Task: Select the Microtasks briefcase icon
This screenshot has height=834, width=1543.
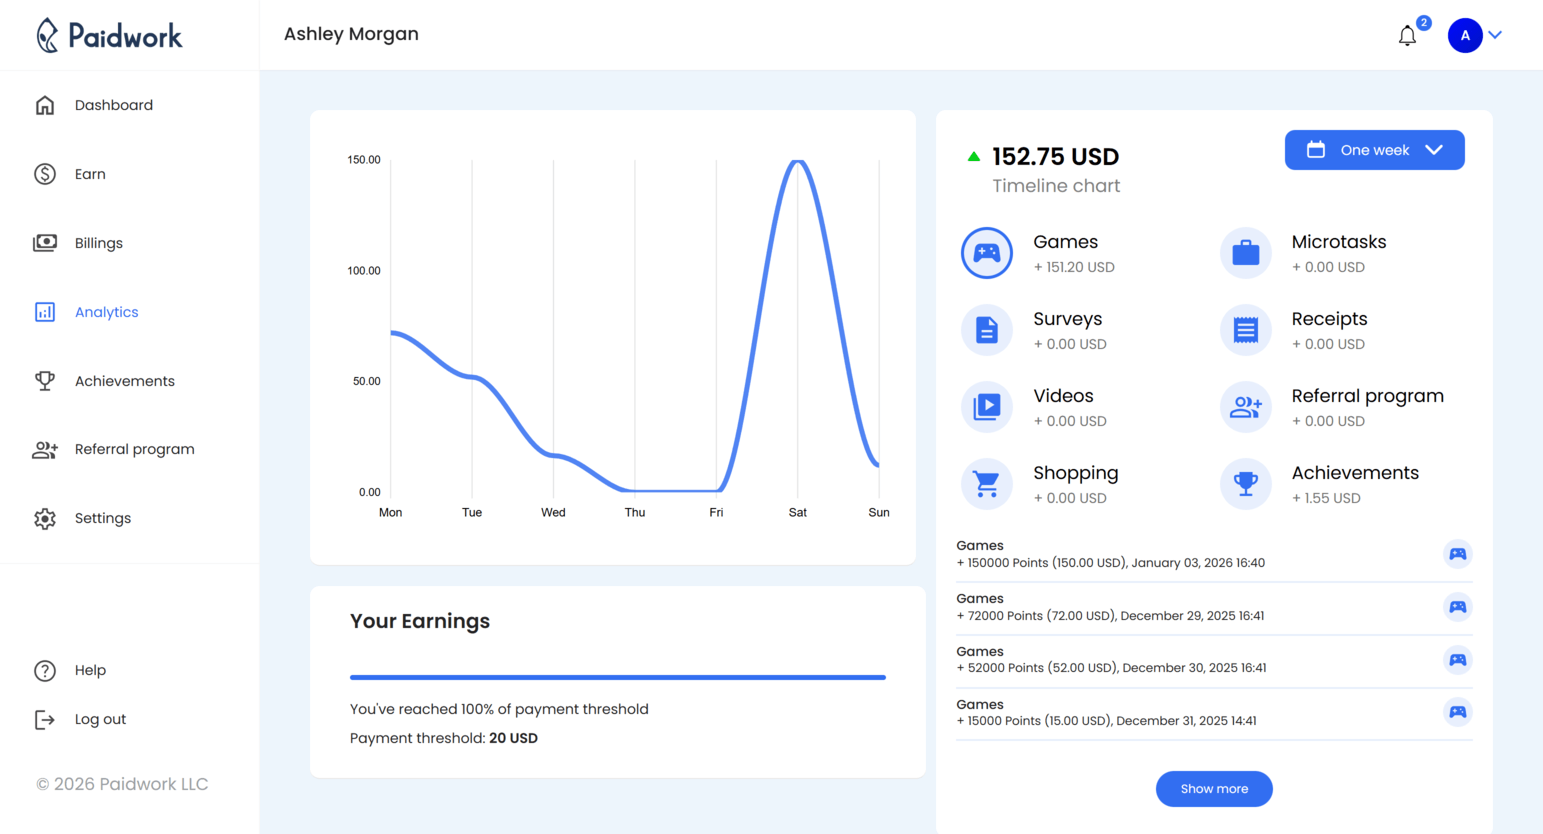Action: [x=1245, y=253]
